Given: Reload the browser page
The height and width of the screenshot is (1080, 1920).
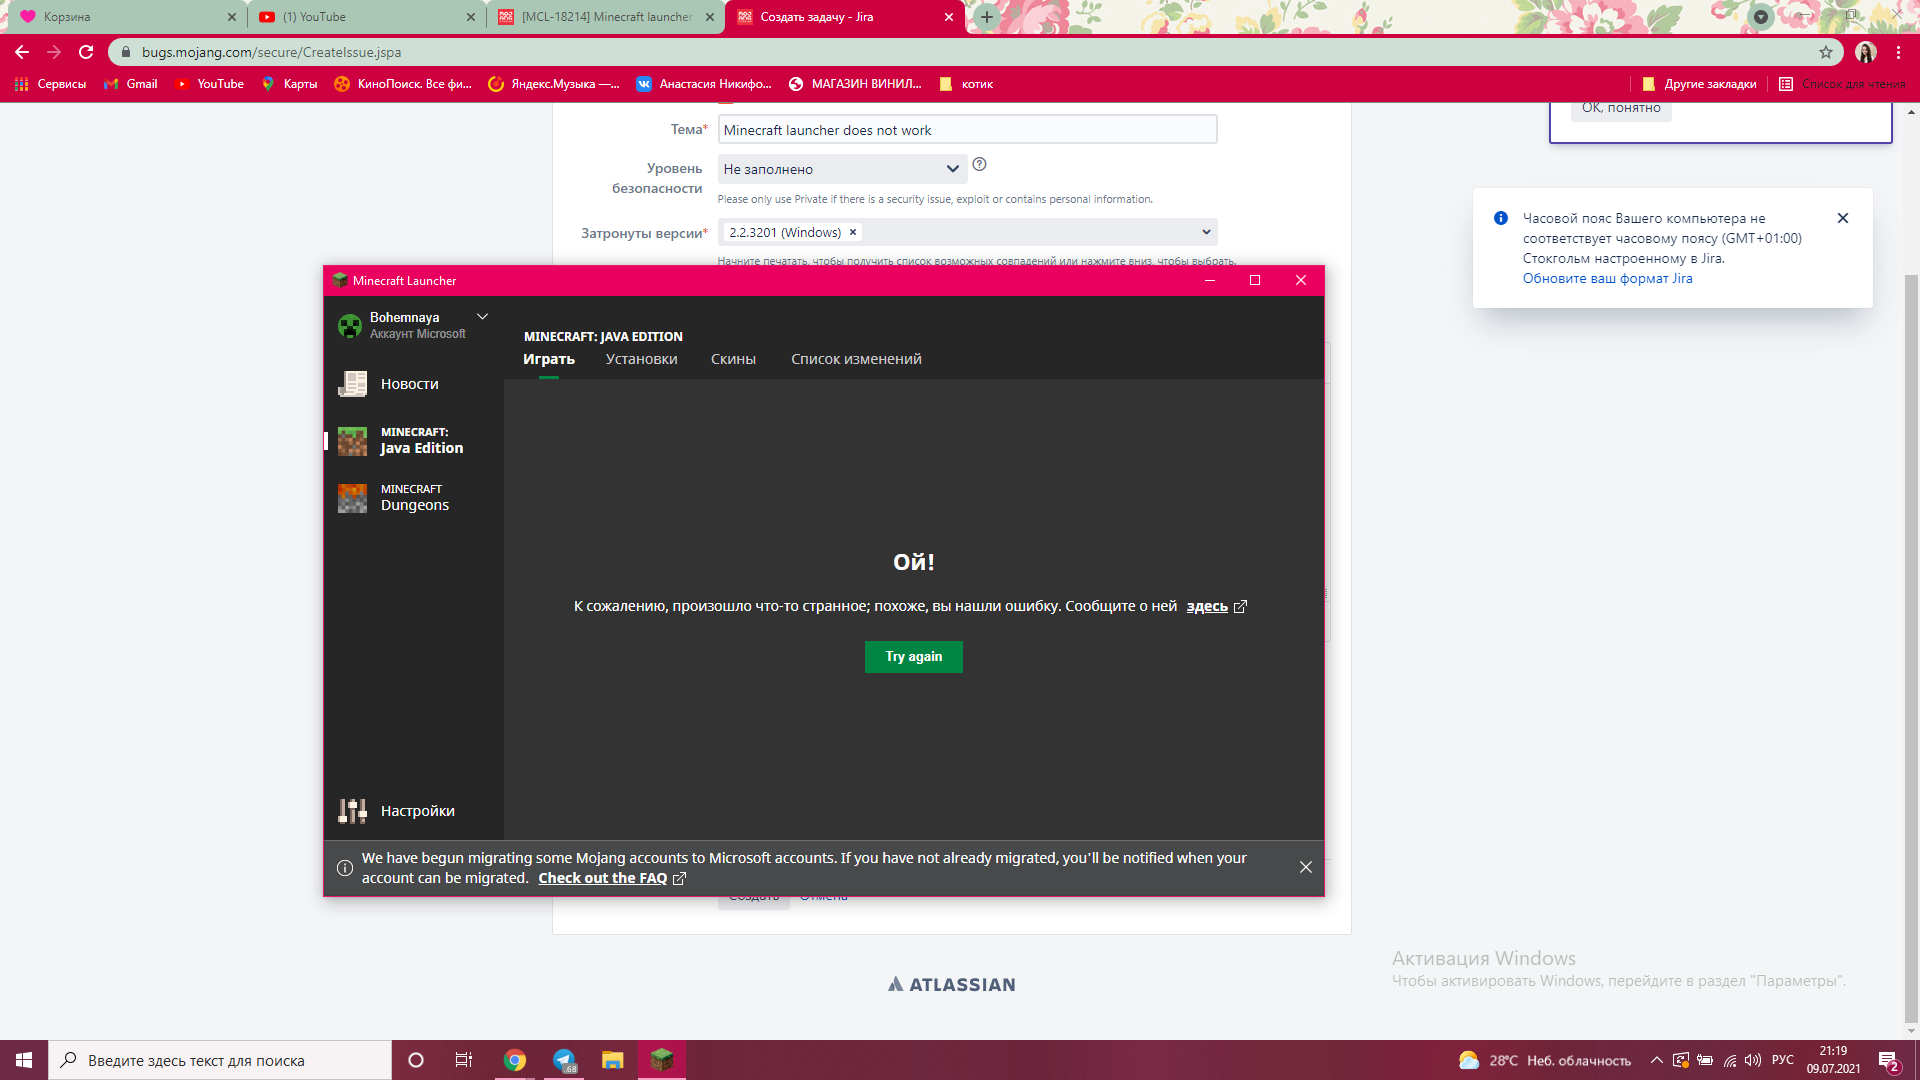Looking at the screenshot, I should (x=86, y=52).
